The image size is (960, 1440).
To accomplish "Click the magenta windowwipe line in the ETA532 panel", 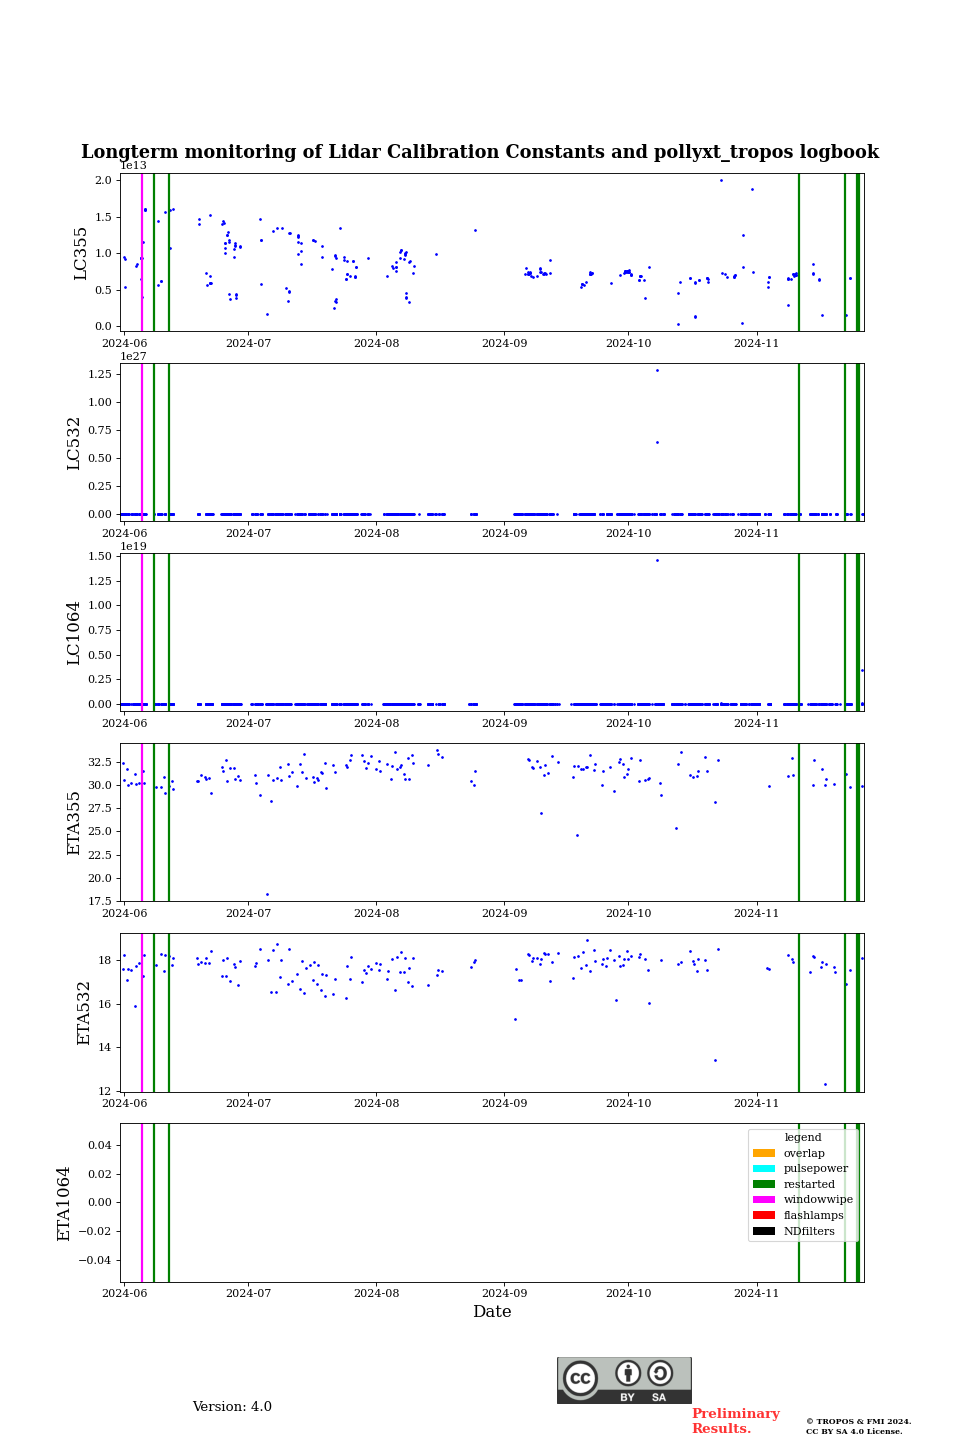I will coord(142,1013).
